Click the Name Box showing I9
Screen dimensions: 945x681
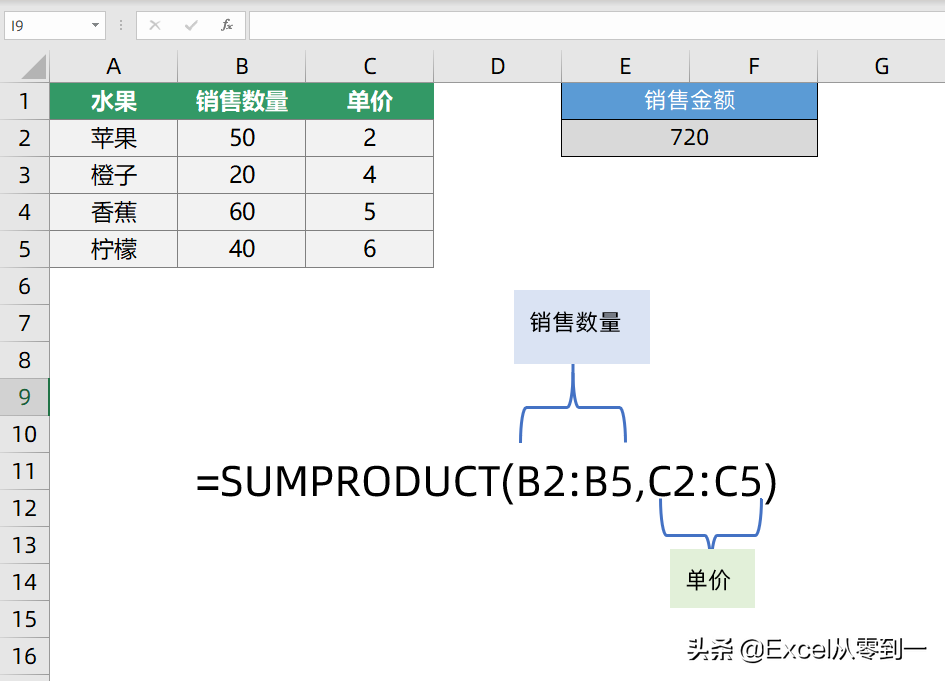tap(55, 25)
